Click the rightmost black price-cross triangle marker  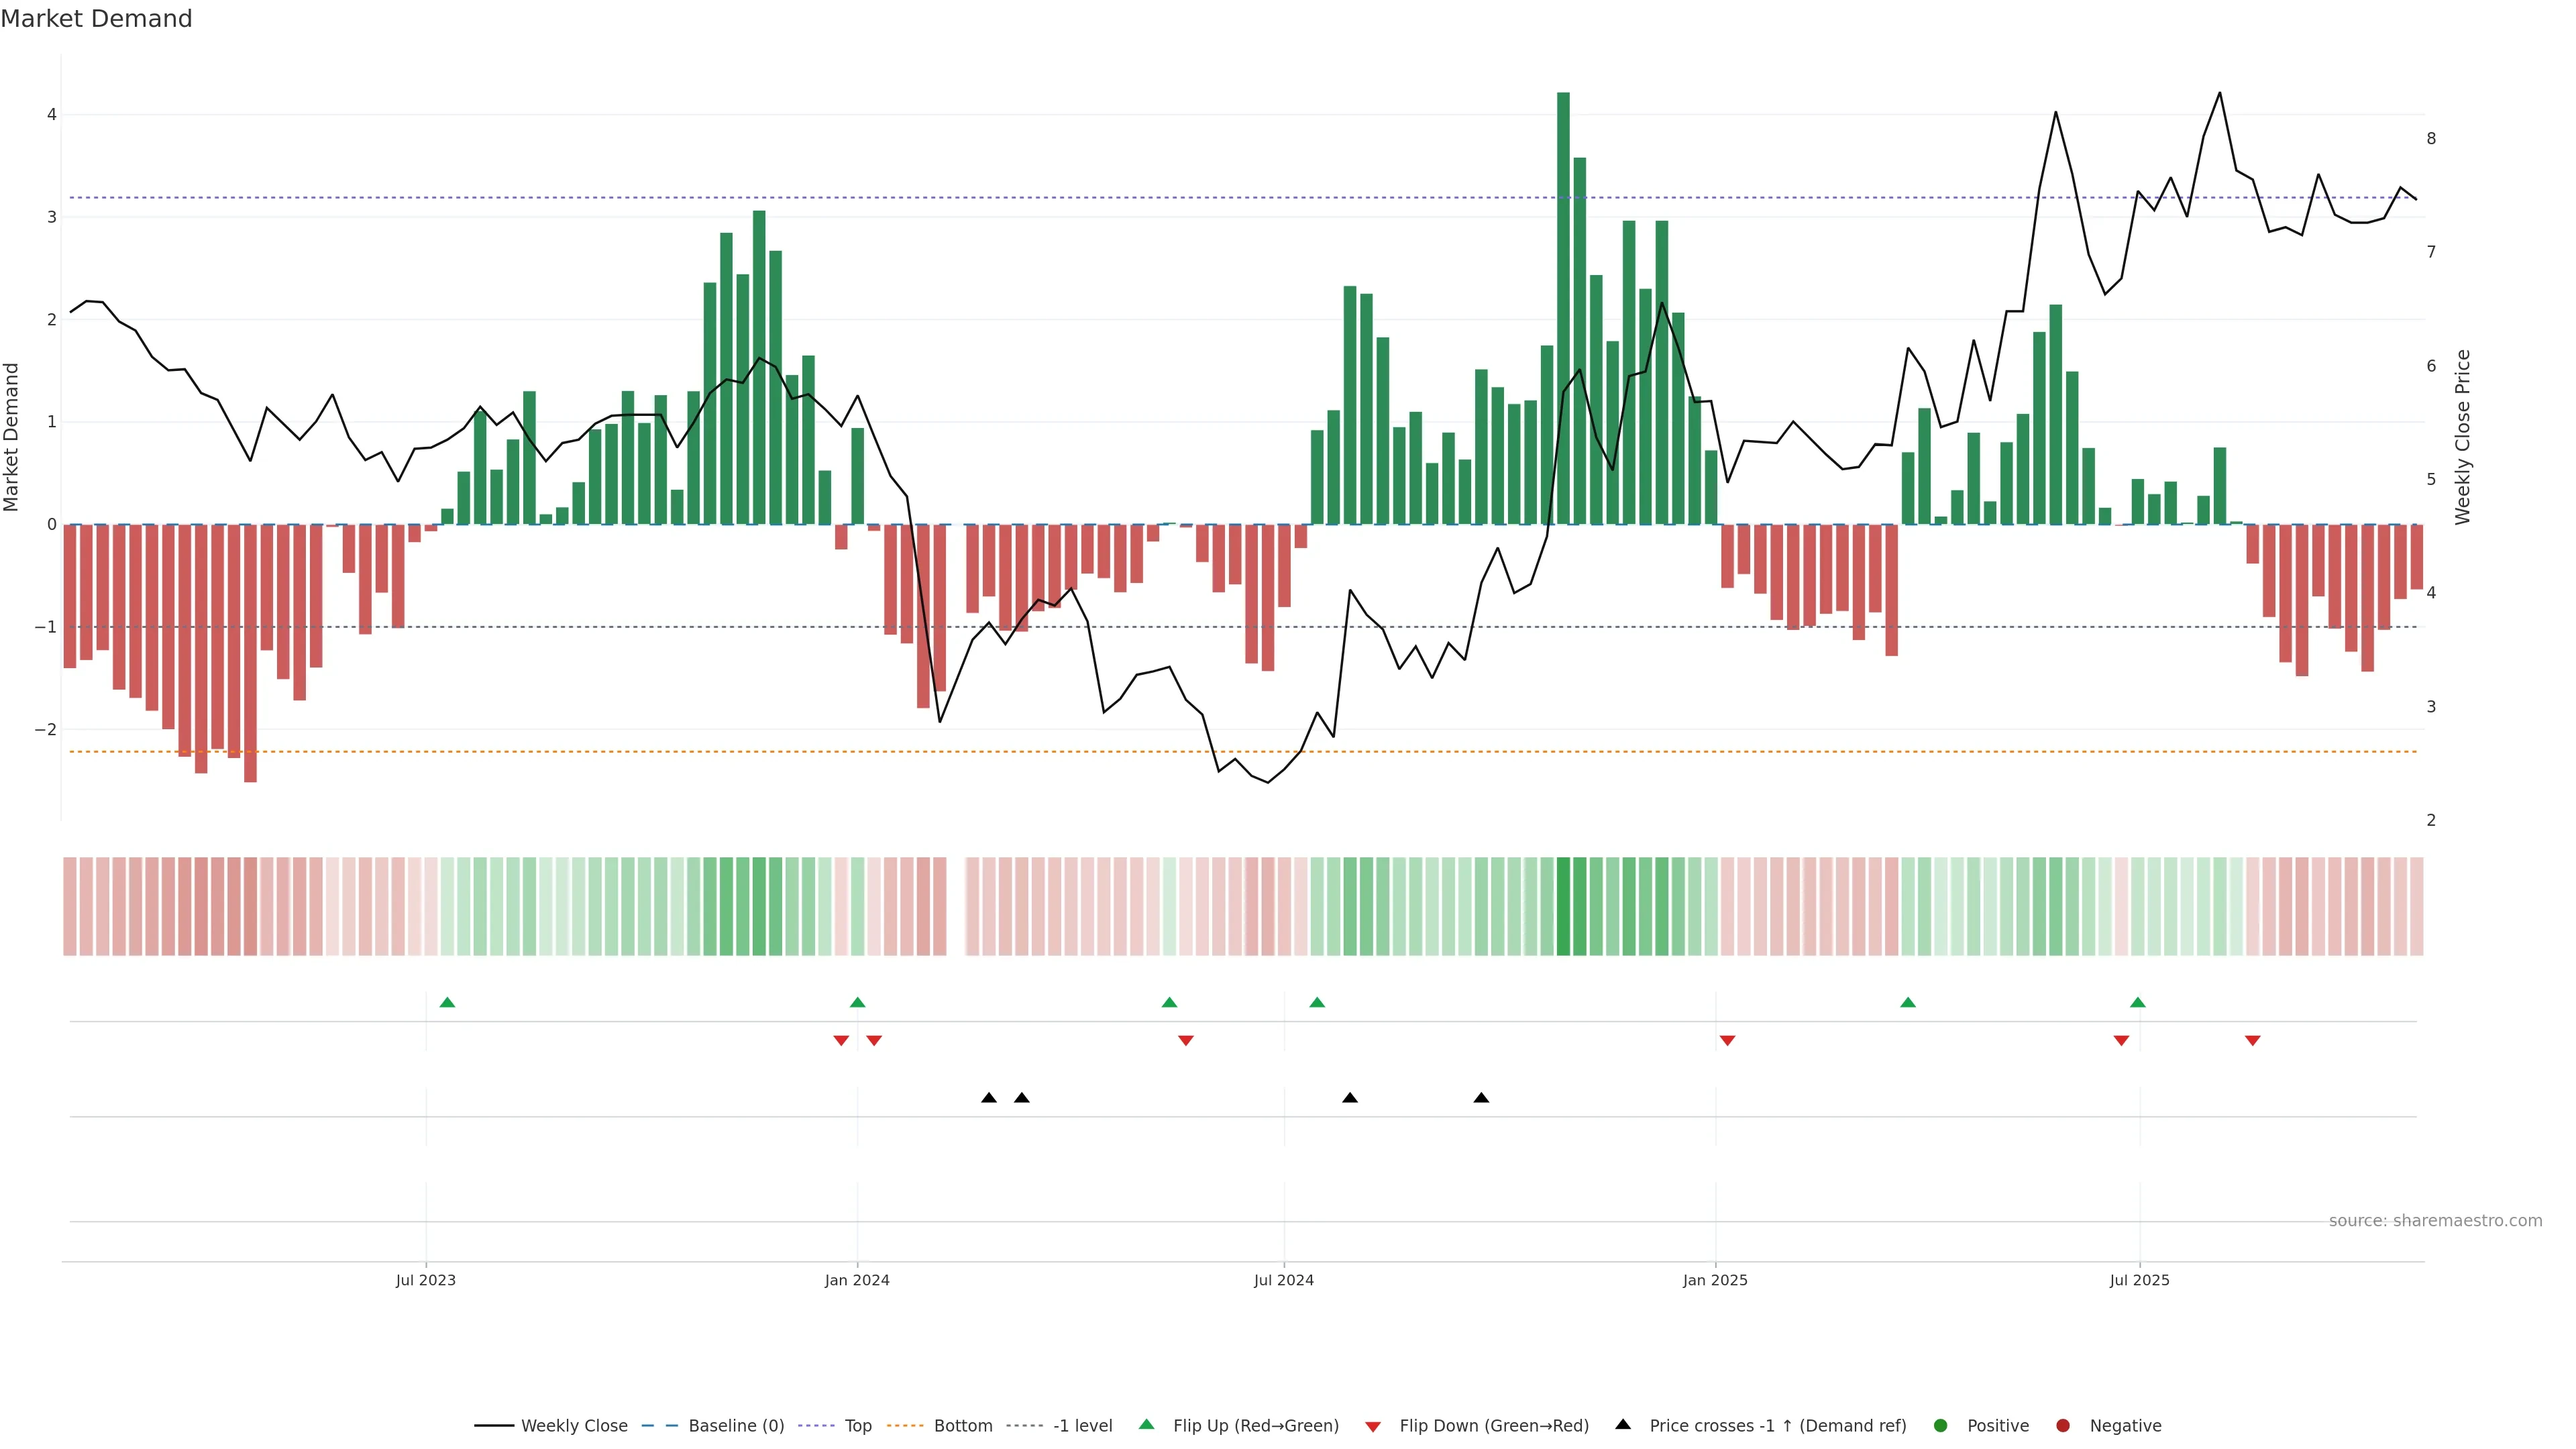[1481, 1098]
